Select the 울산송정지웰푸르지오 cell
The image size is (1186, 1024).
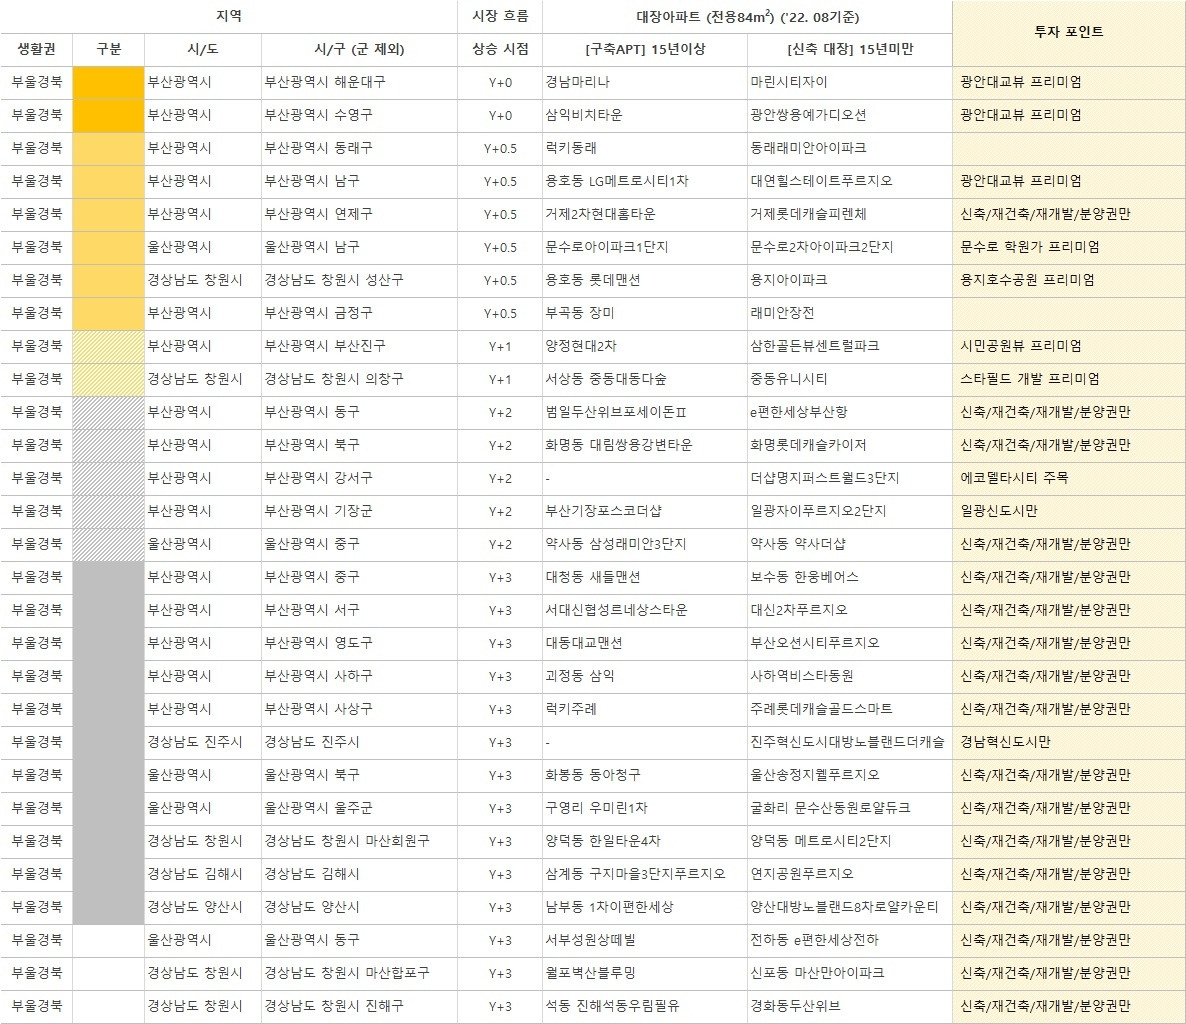(849, 775)
